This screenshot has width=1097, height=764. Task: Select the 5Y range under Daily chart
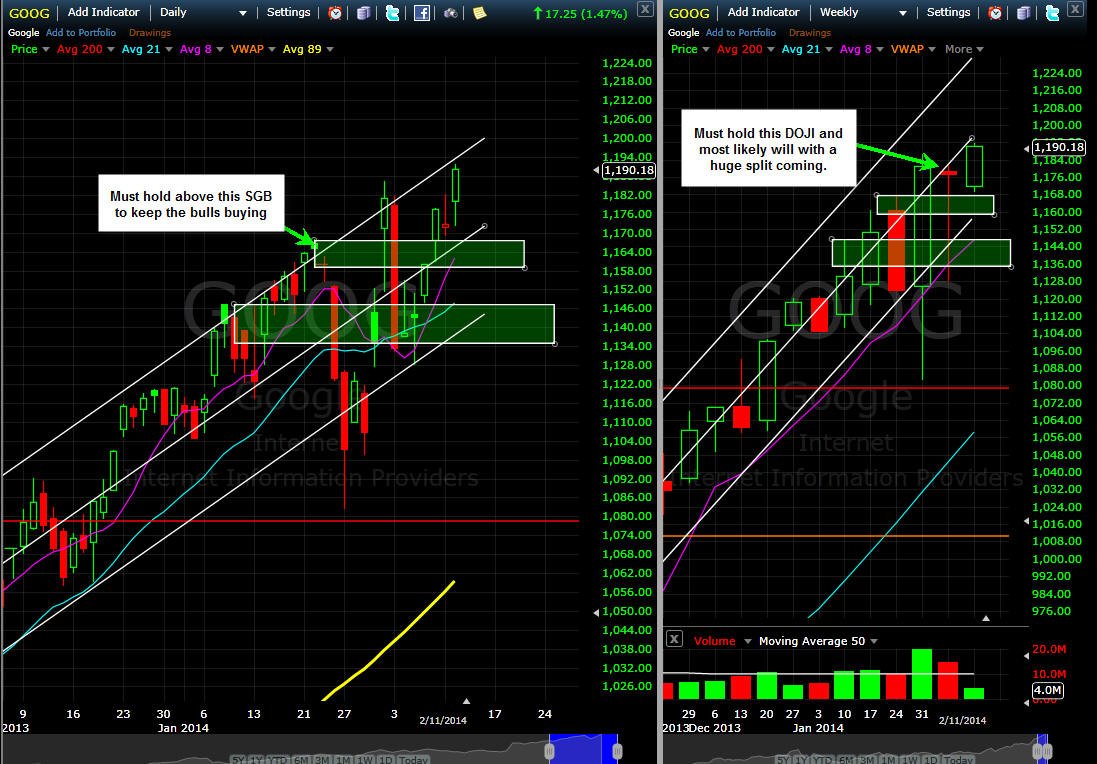pos(239,760)
